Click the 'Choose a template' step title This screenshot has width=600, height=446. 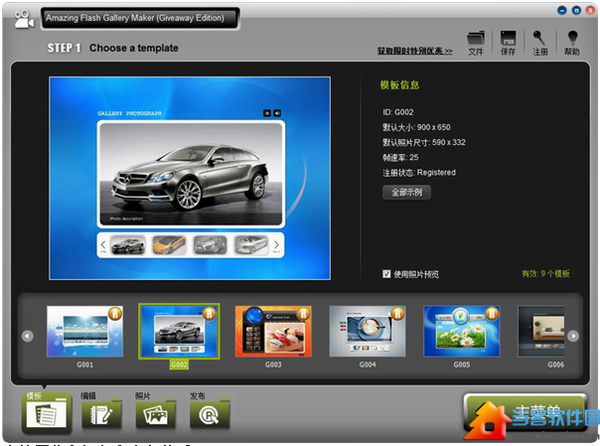134,48
